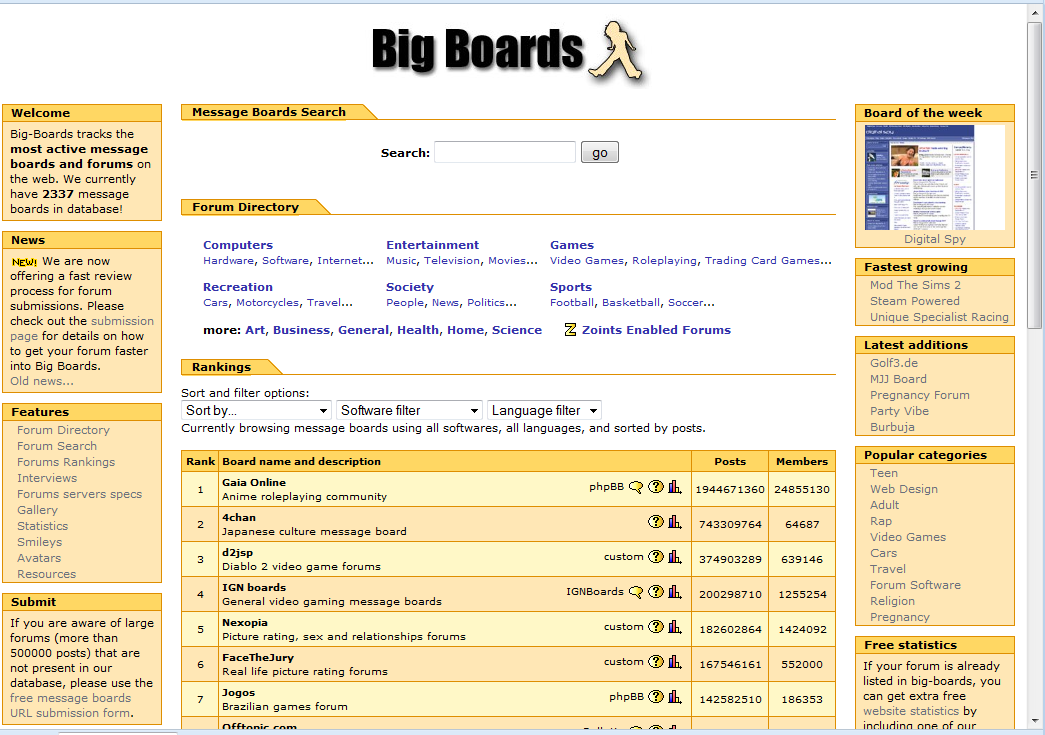Open Gallery in Features menu

(x=37, y=510)
